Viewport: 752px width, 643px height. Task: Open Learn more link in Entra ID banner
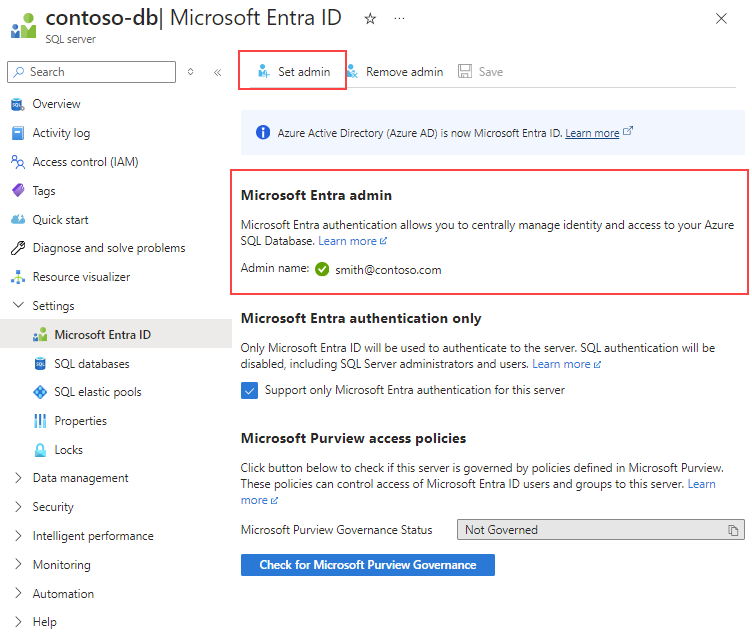pyautogui.click(x=592, y=133)
